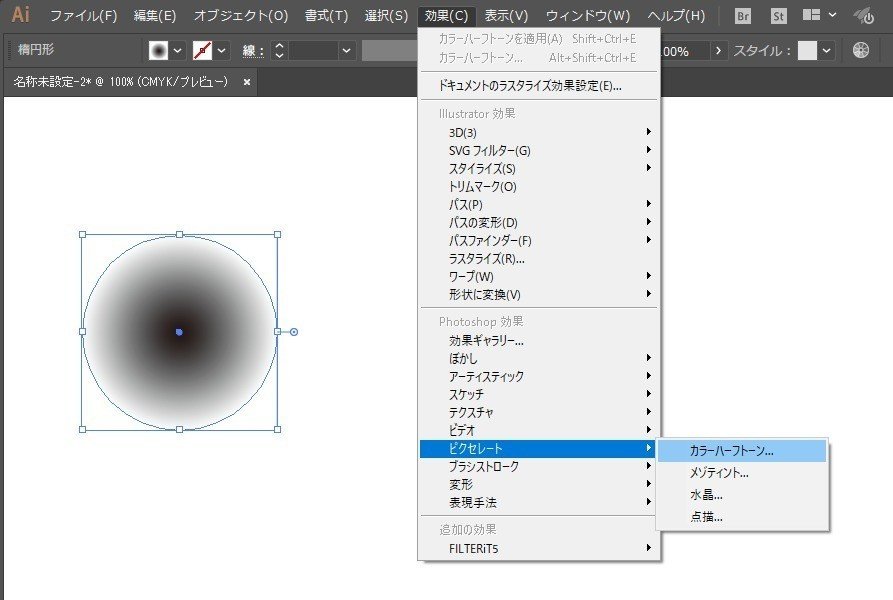The image size is (893, 600).
Task: Click the Ai logo in the title bar
Action: click(18, 15)
